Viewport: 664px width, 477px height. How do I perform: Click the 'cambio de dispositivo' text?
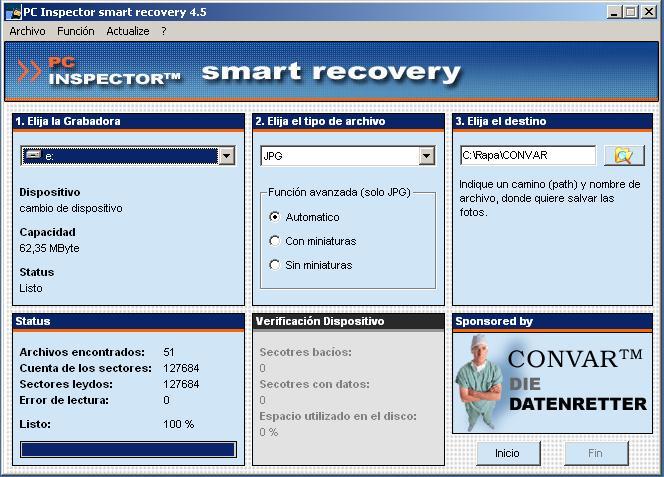(x=71, y=208)
